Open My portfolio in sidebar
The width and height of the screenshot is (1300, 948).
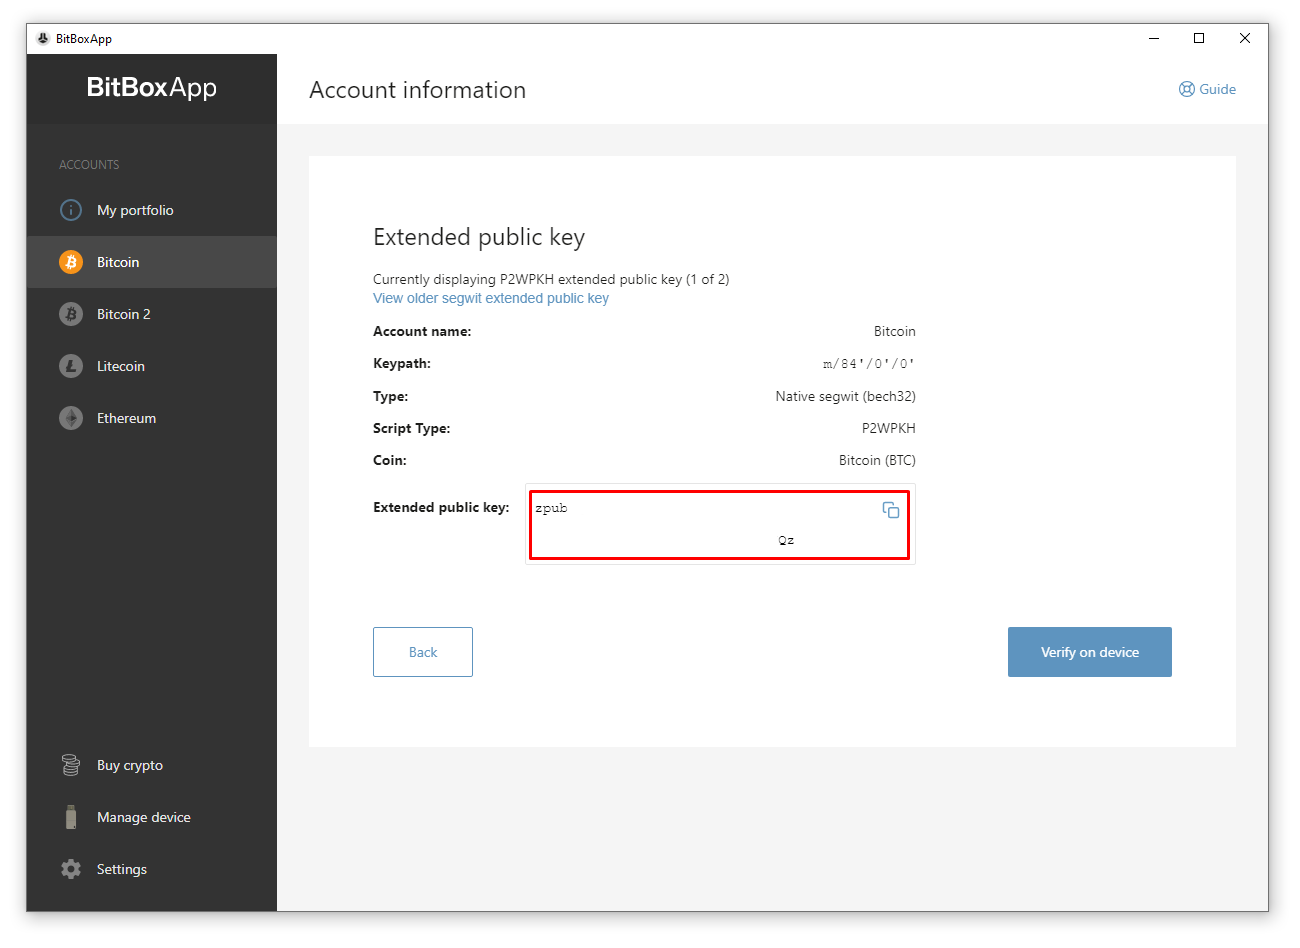click(x=152, y=210)
